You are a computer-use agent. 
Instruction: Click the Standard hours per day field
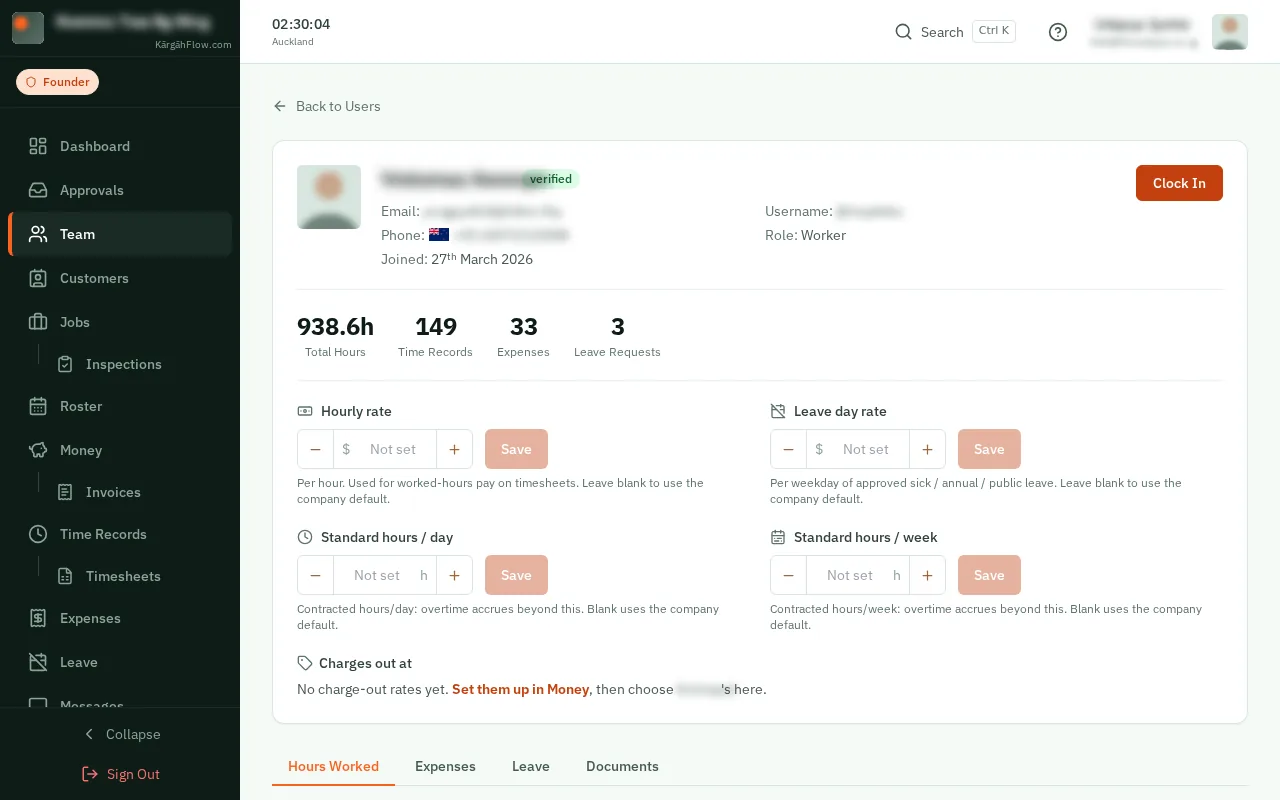pyautogui.click(x=385, y=575)
